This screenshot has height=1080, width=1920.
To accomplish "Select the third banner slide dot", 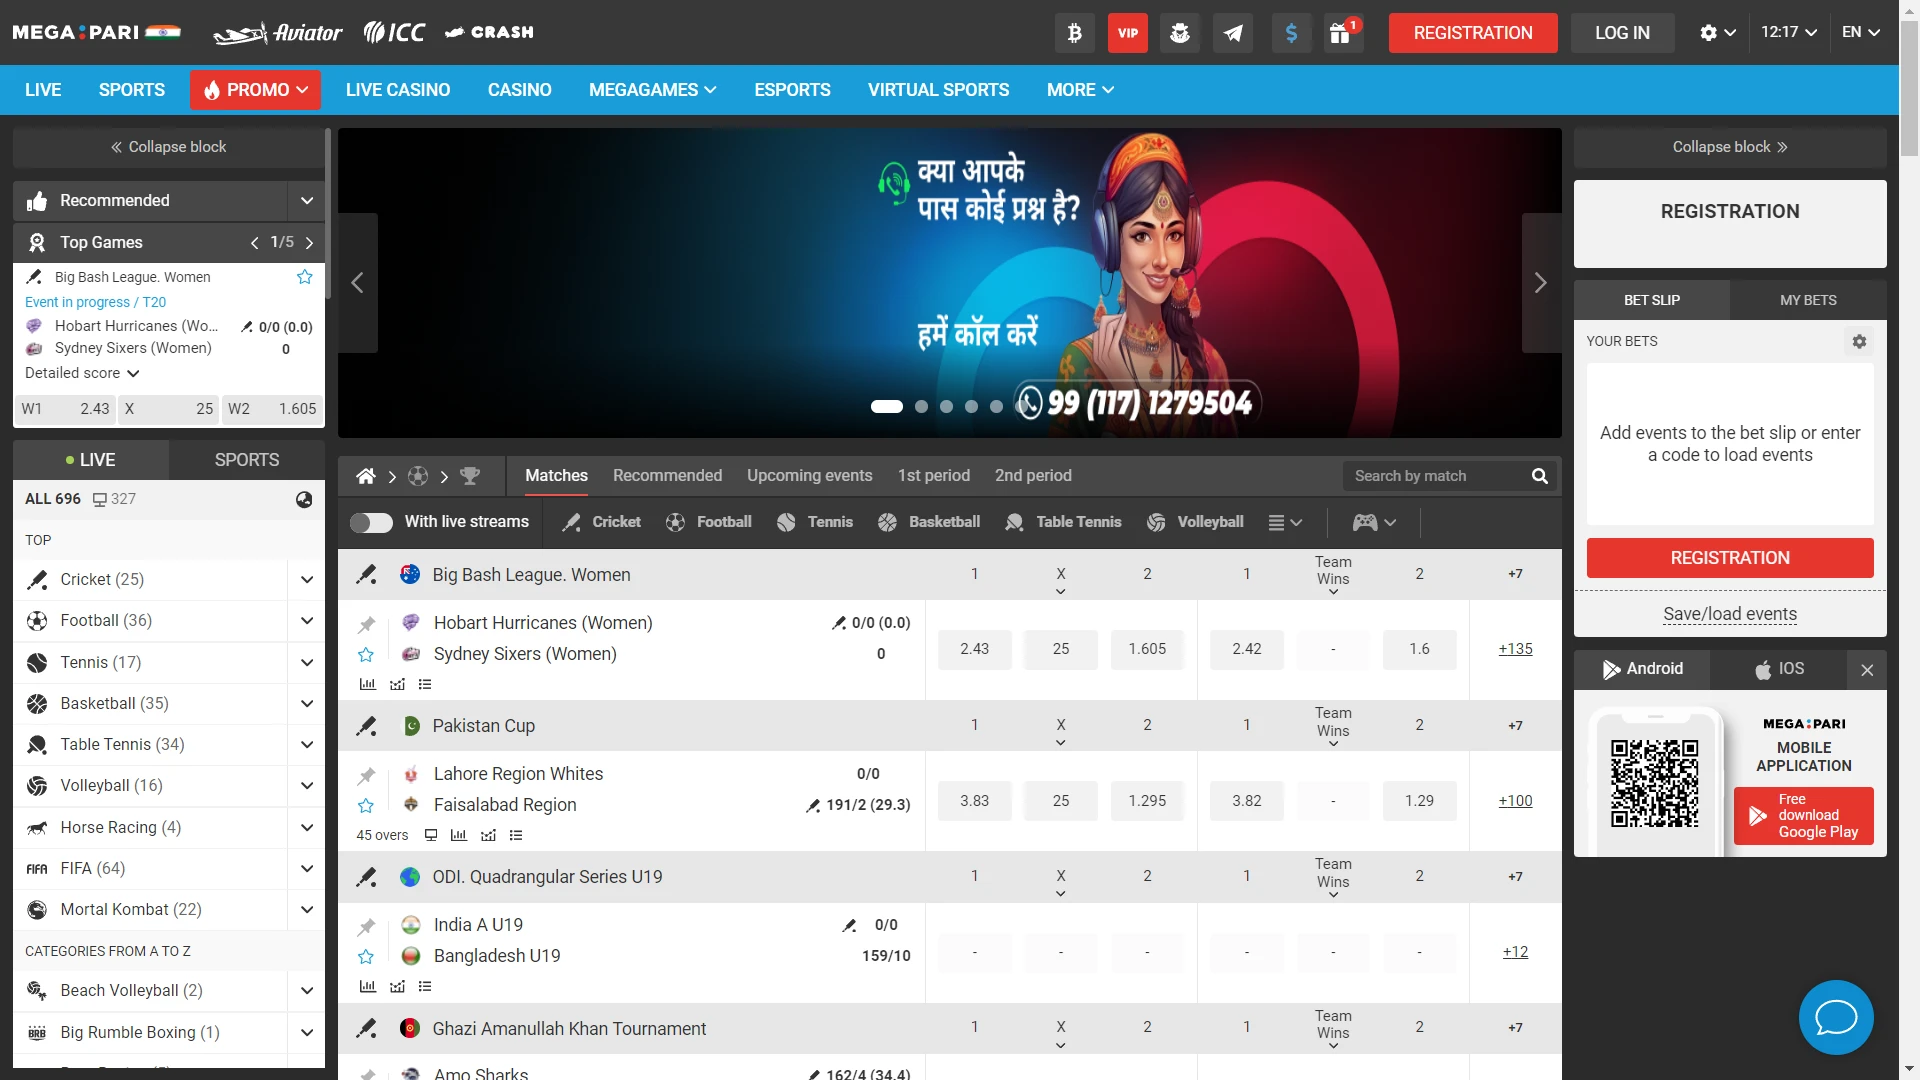I will click(946, 407).
